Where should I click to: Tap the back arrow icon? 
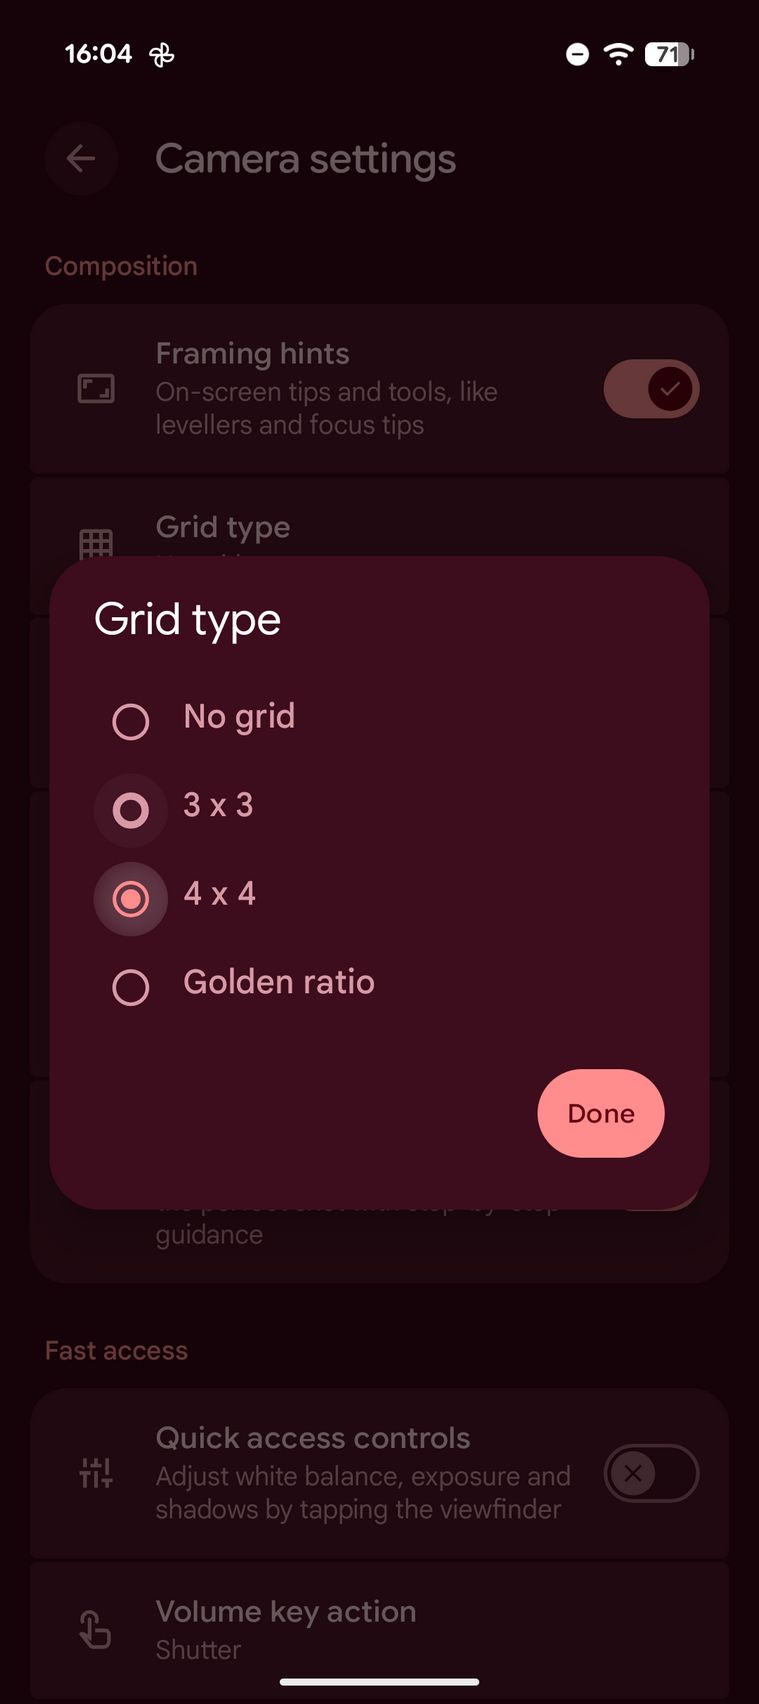[81, 159]
